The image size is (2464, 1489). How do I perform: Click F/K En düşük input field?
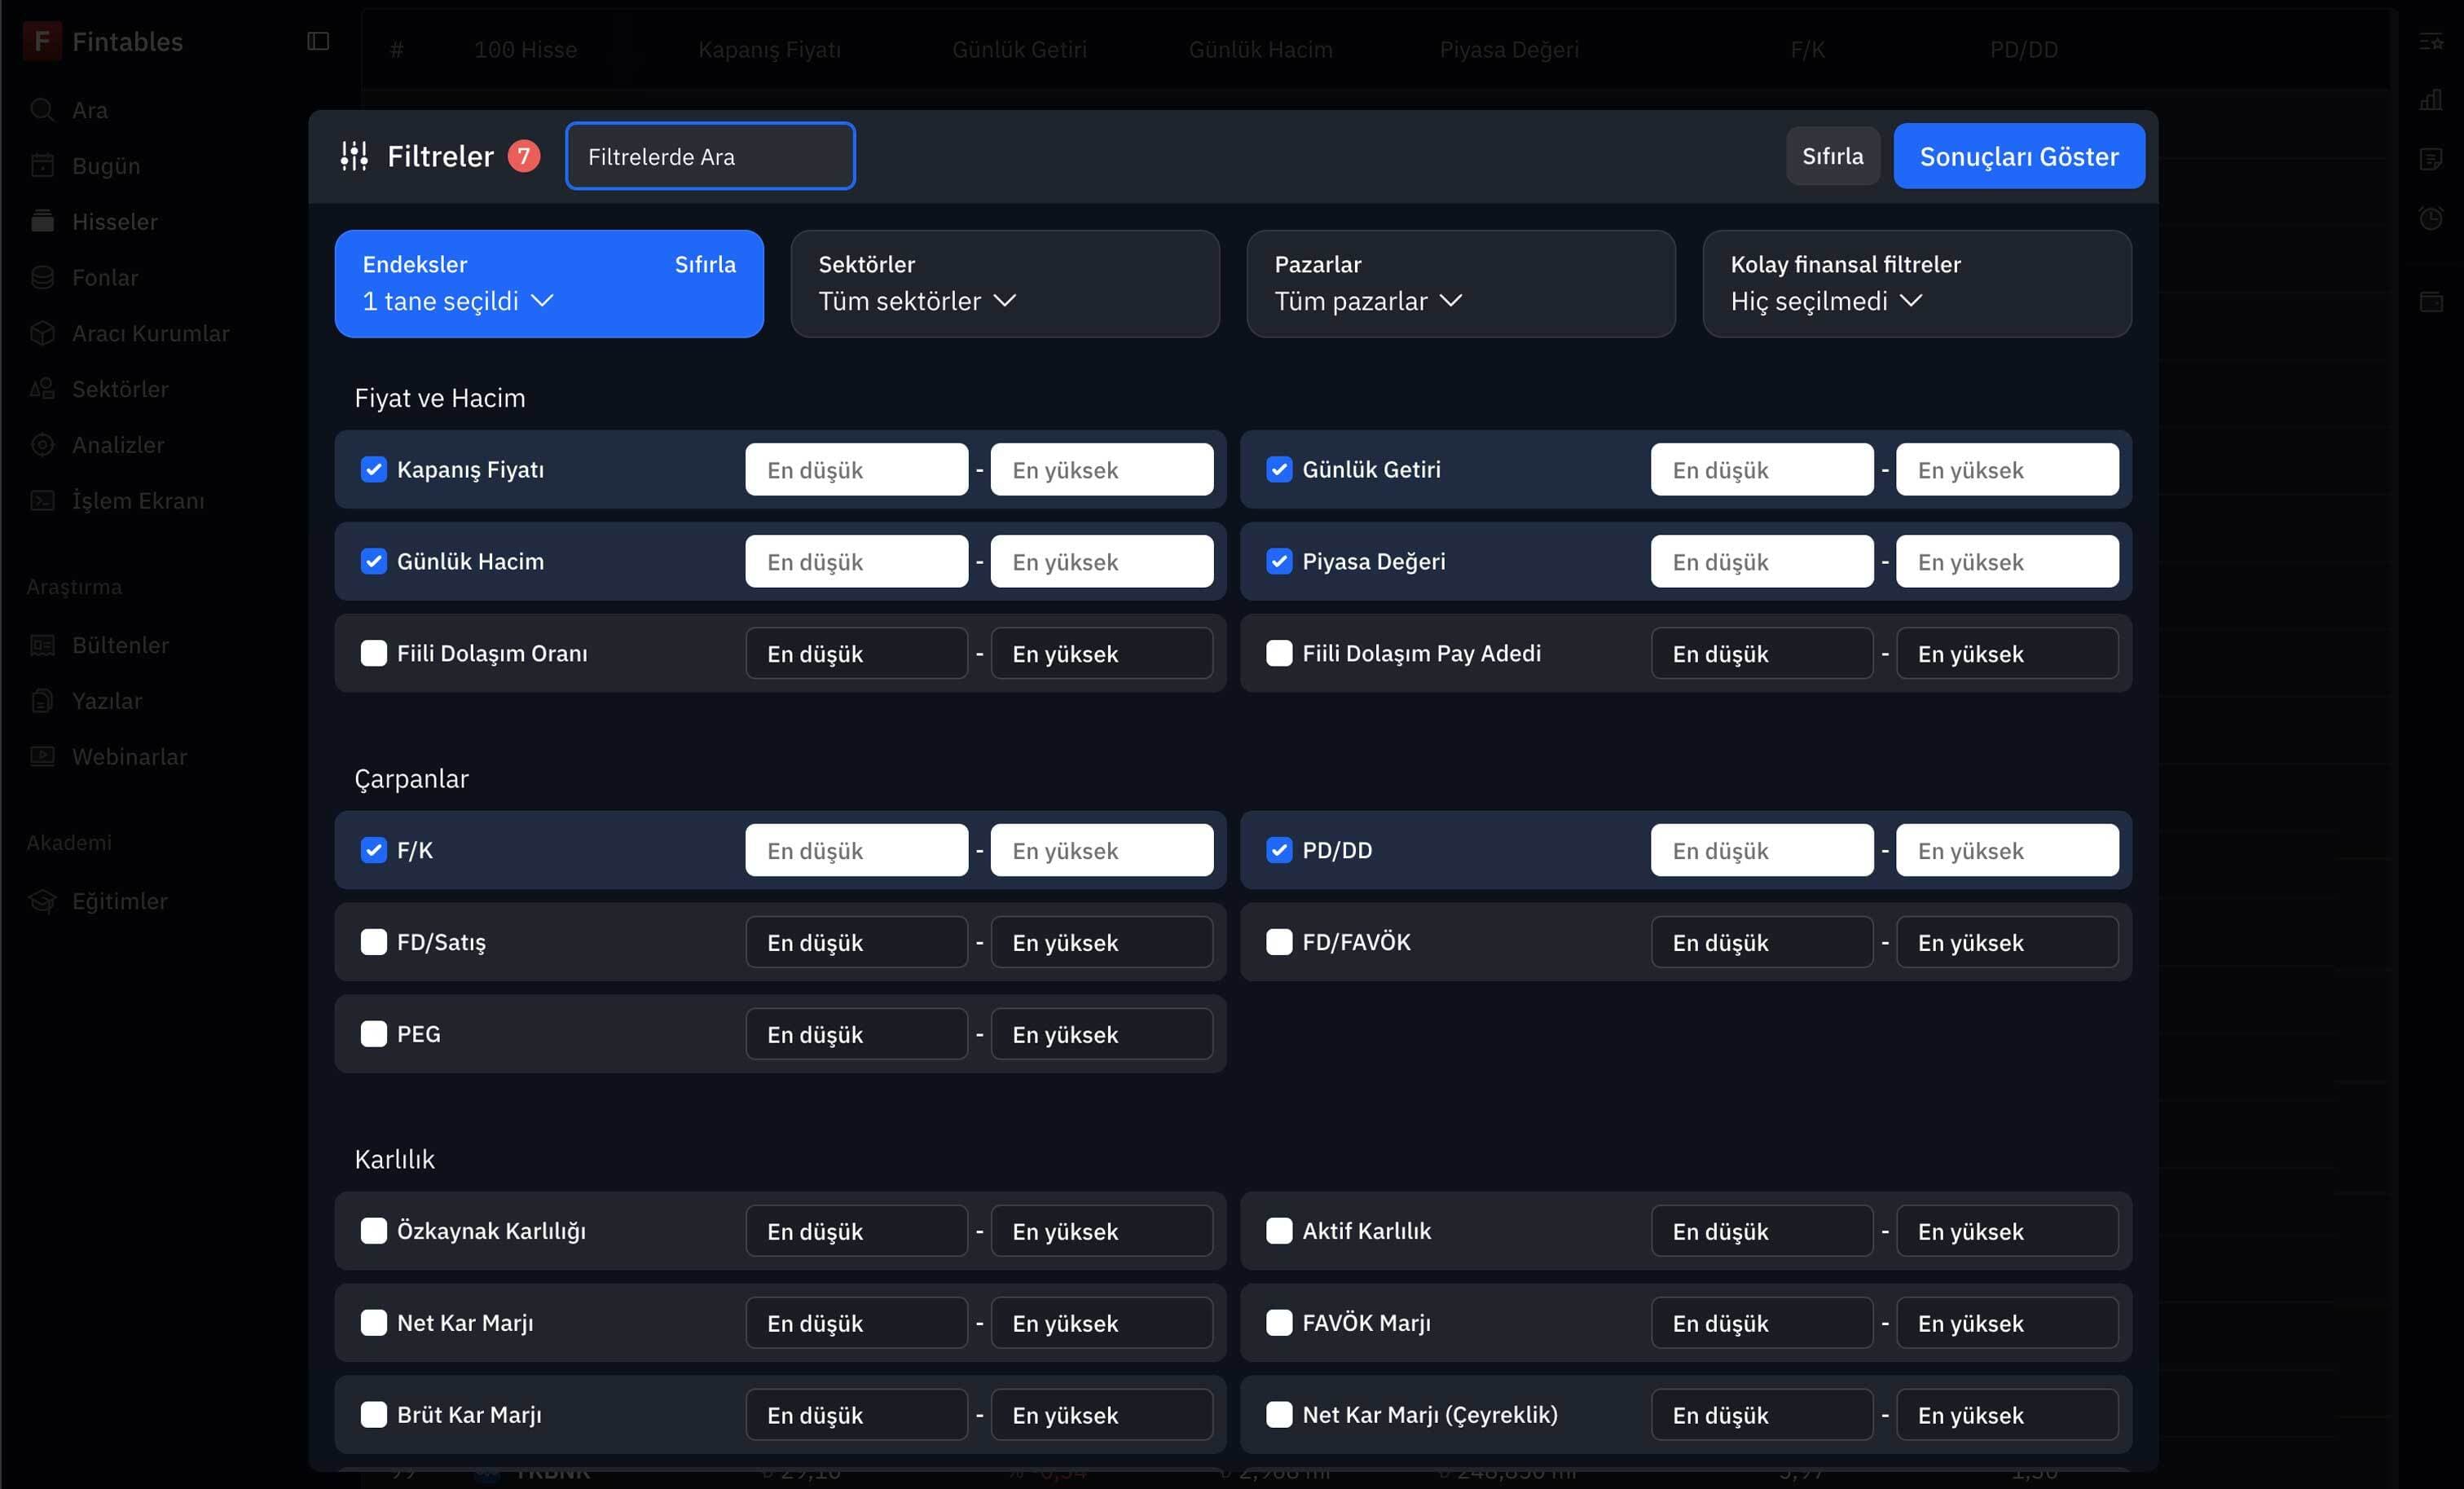[856, 850]
